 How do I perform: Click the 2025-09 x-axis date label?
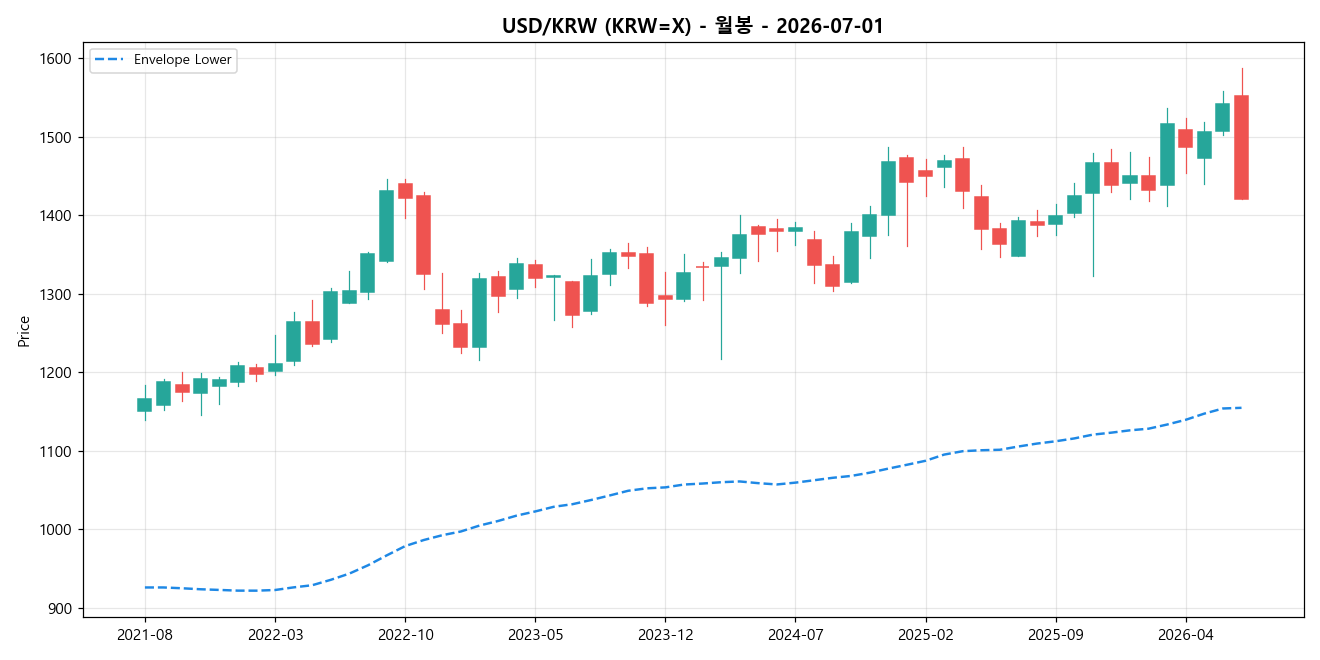click(x=1056, y=634)
